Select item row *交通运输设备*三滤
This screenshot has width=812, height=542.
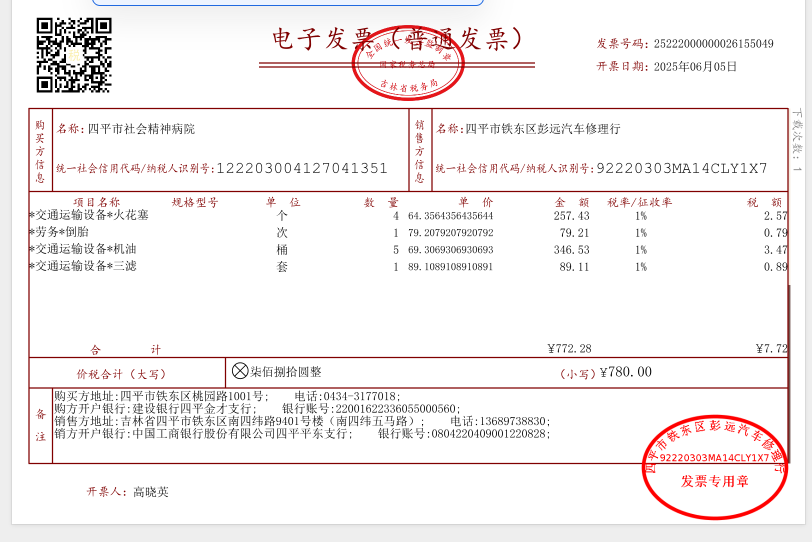[x=409, y=267]
